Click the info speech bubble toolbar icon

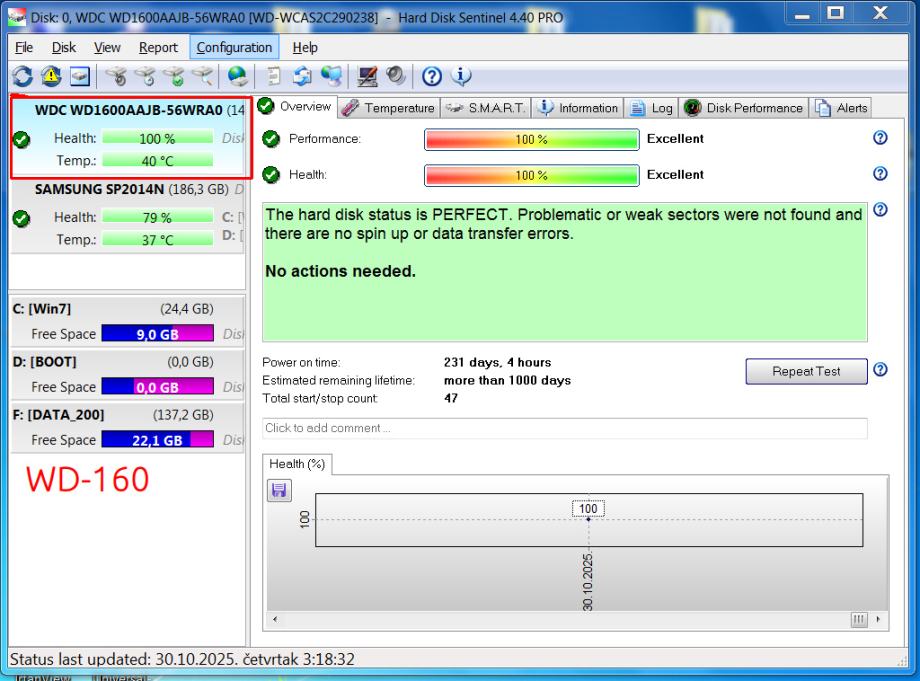point(461,76)
